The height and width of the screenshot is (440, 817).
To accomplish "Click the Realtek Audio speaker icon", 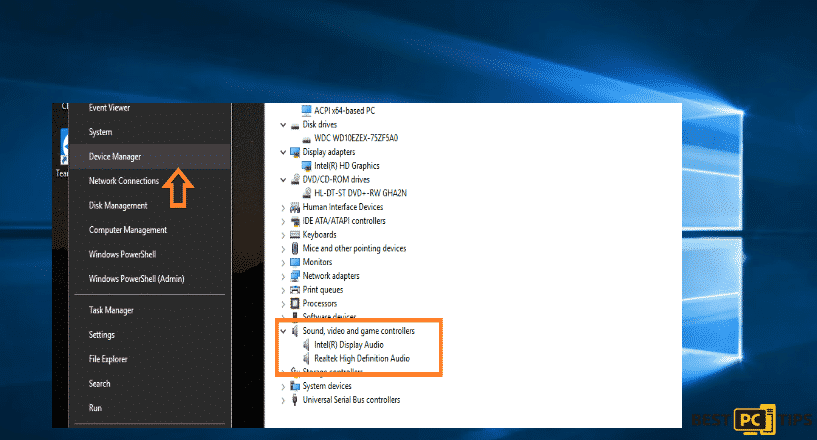I will 306,359.
